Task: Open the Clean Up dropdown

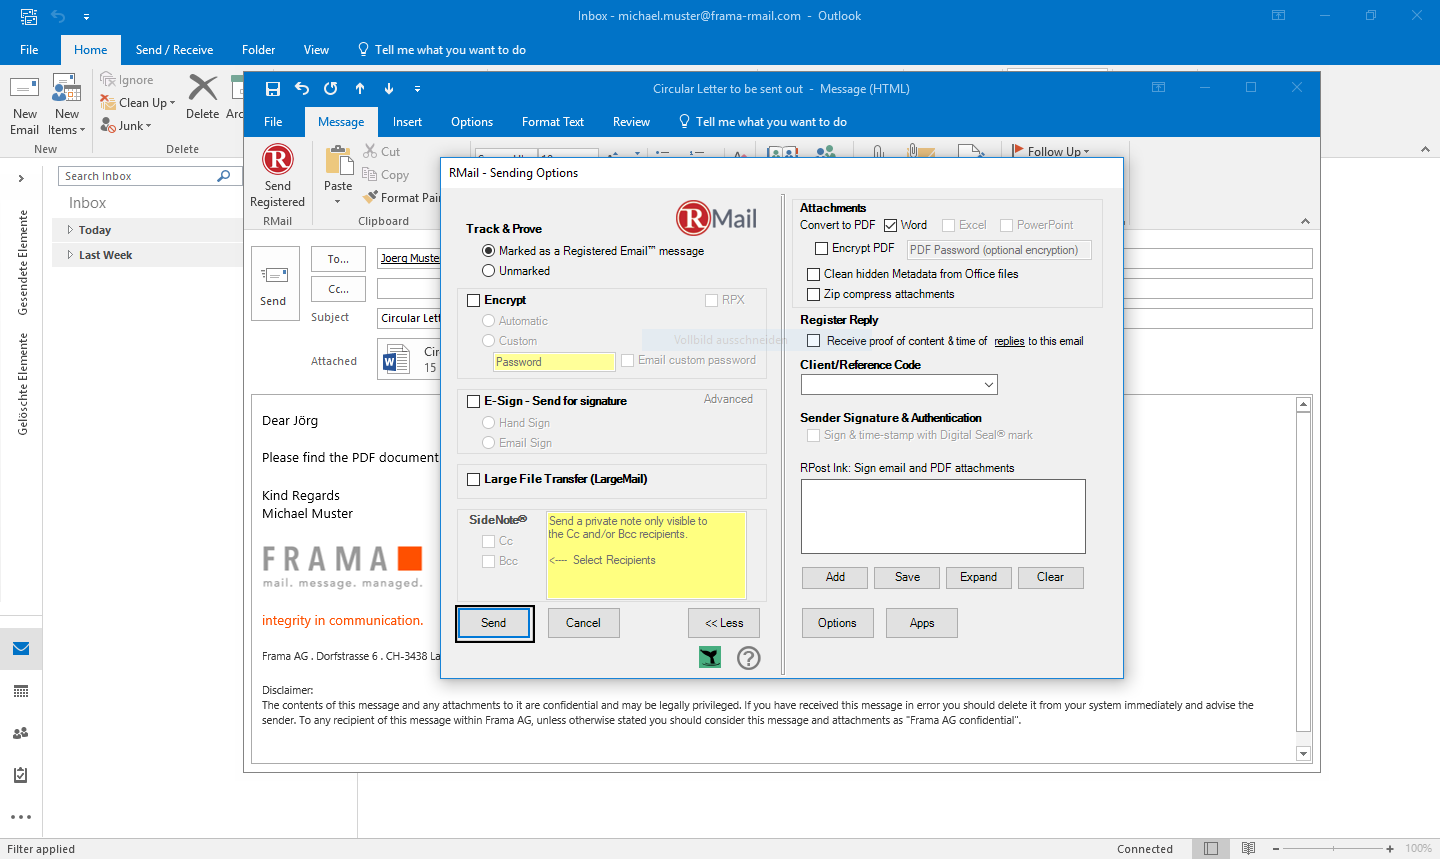Action: tap(172, 103)
